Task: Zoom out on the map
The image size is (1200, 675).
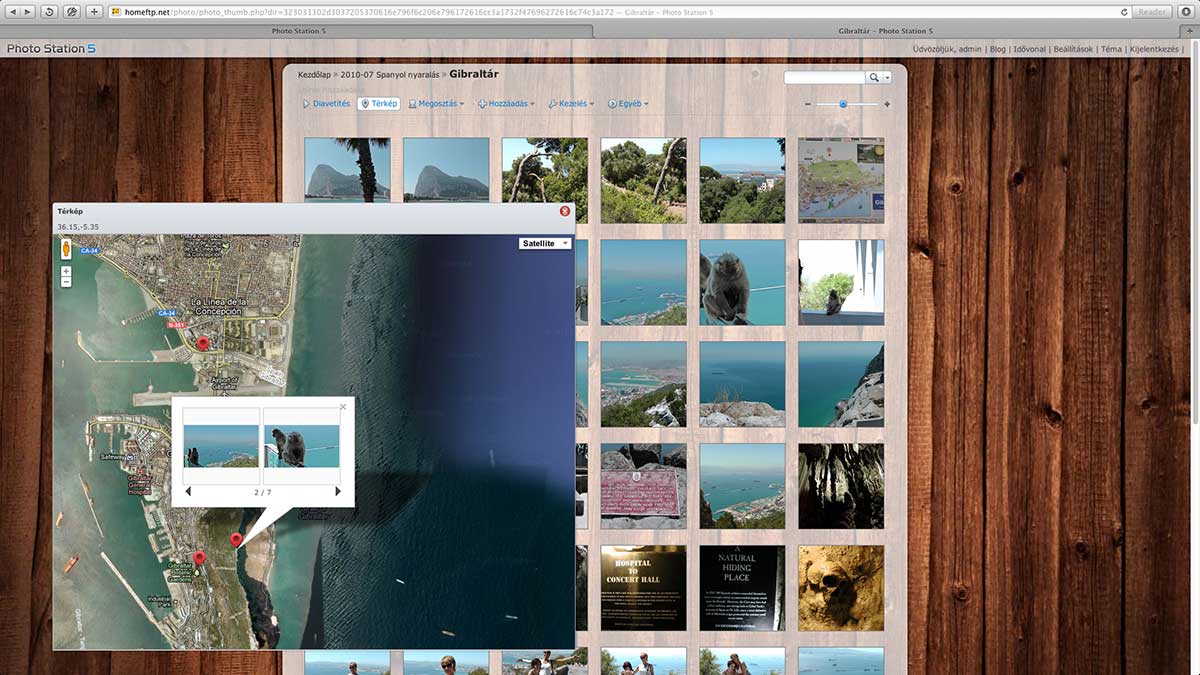Action: tap(66, 282)
